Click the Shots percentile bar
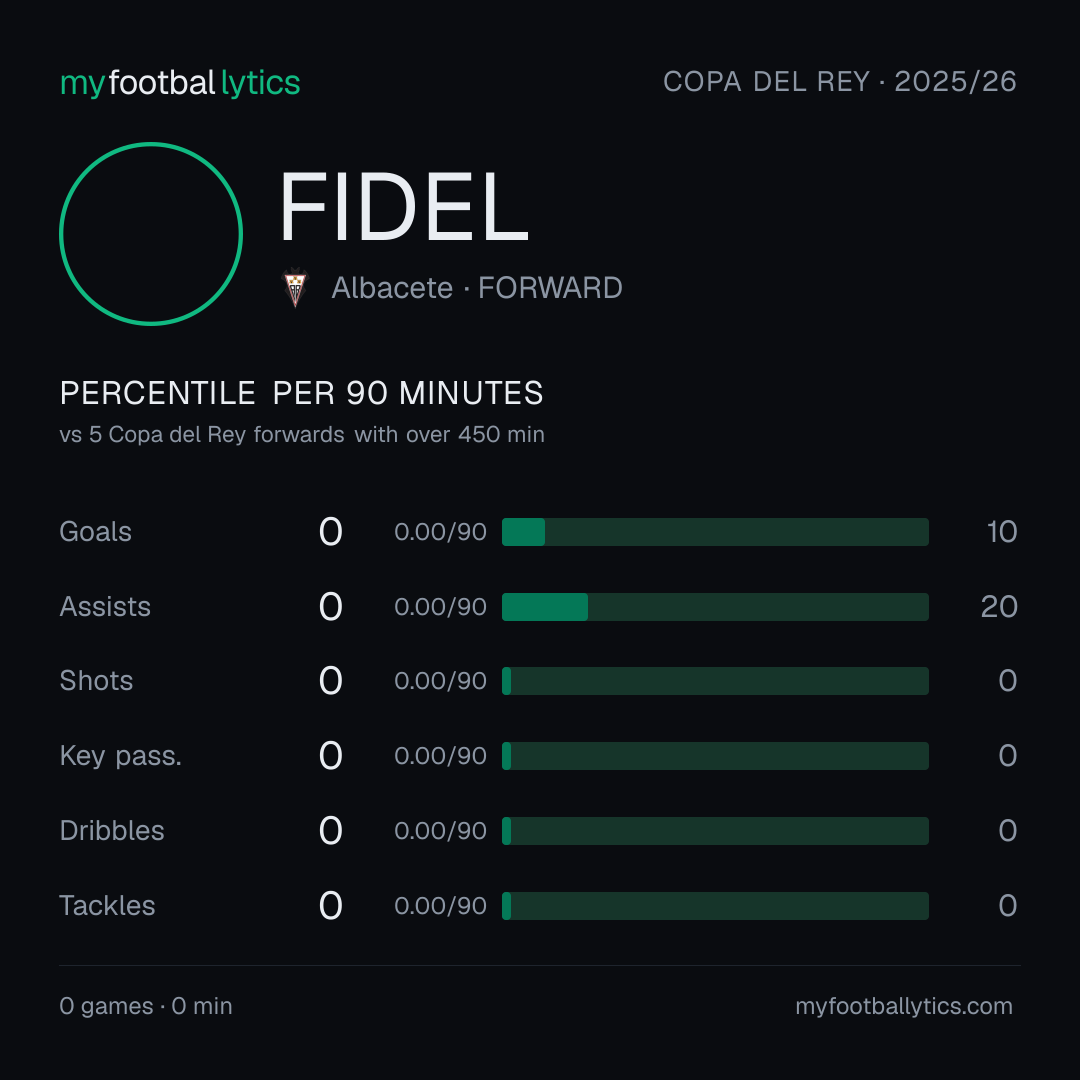This screenshot has width=1080, height=1080. pyautogui.click(x=715, y=681)
